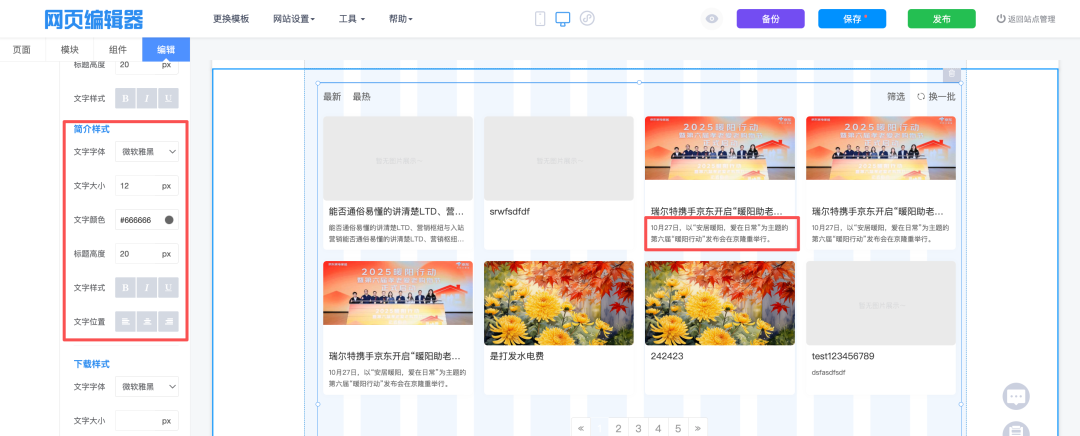Click the 简介样式 section heading
1080x436 pixels.
point(92,129)
